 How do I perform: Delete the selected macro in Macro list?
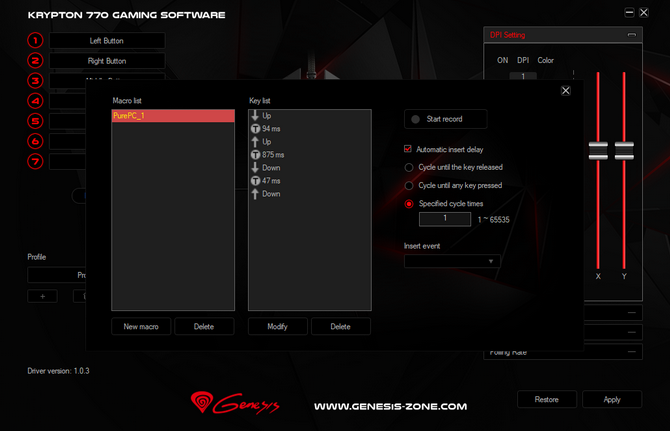pyautogui.click(x=204, y=326)
